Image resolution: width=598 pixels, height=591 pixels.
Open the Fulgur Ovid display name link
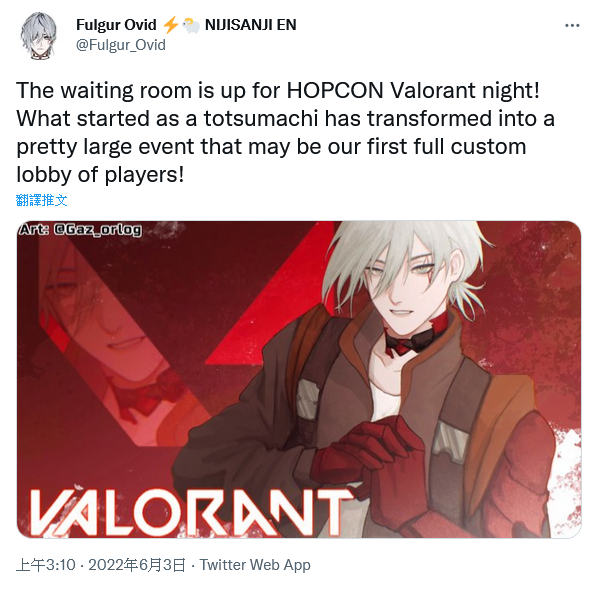coord(116,25)
